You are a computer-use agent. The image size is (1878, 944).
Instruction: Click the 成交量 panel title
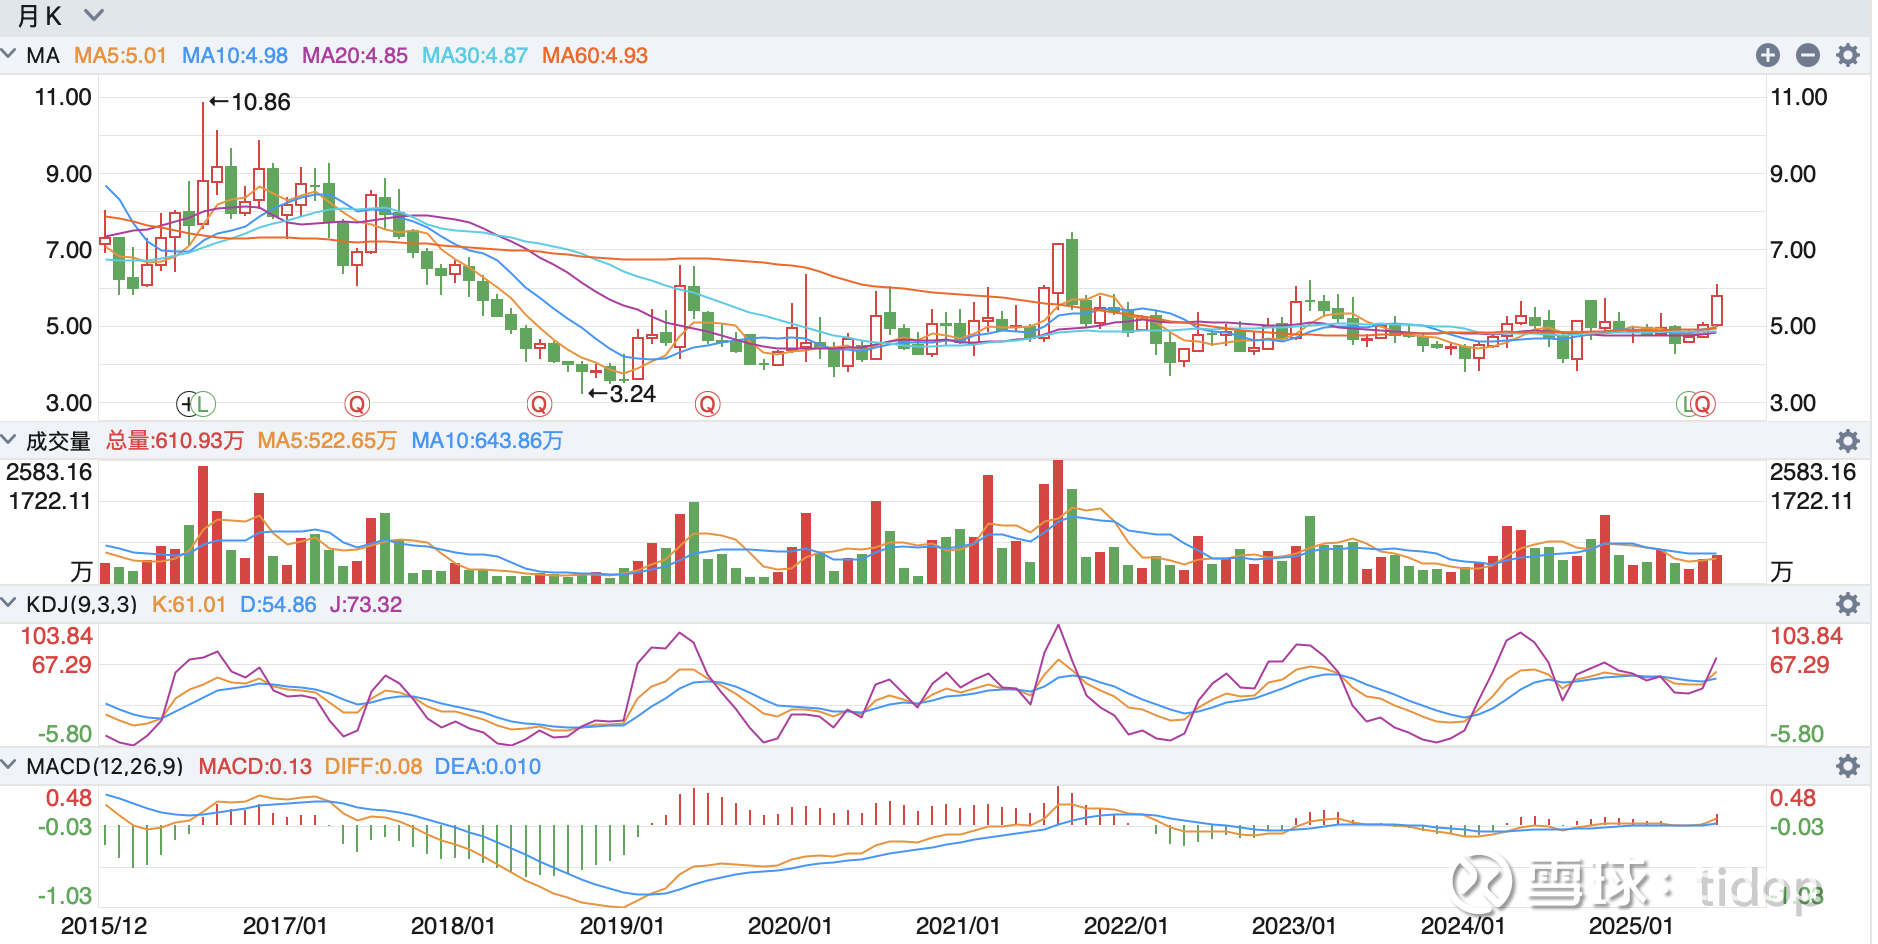point(58,441)
